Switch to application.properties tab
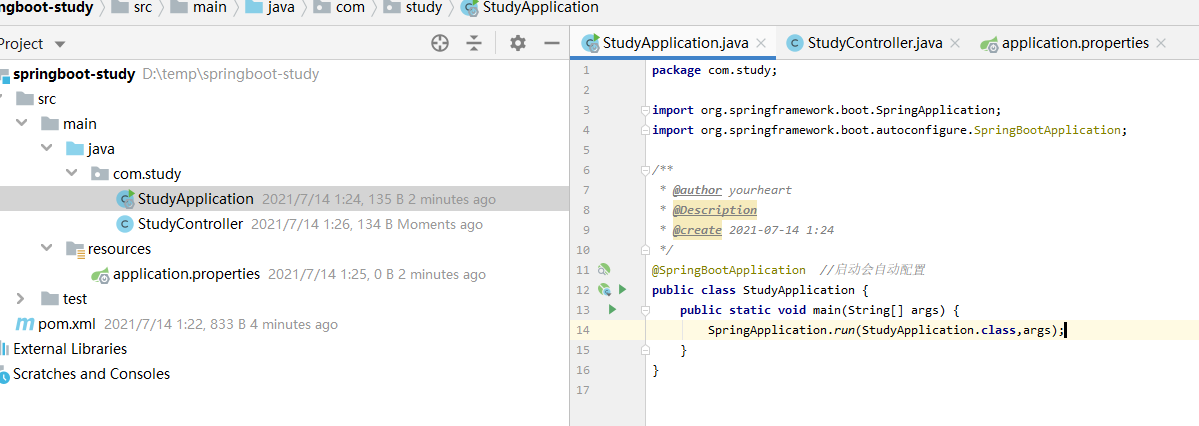 pyautogui.click(x=1074, y=43)
